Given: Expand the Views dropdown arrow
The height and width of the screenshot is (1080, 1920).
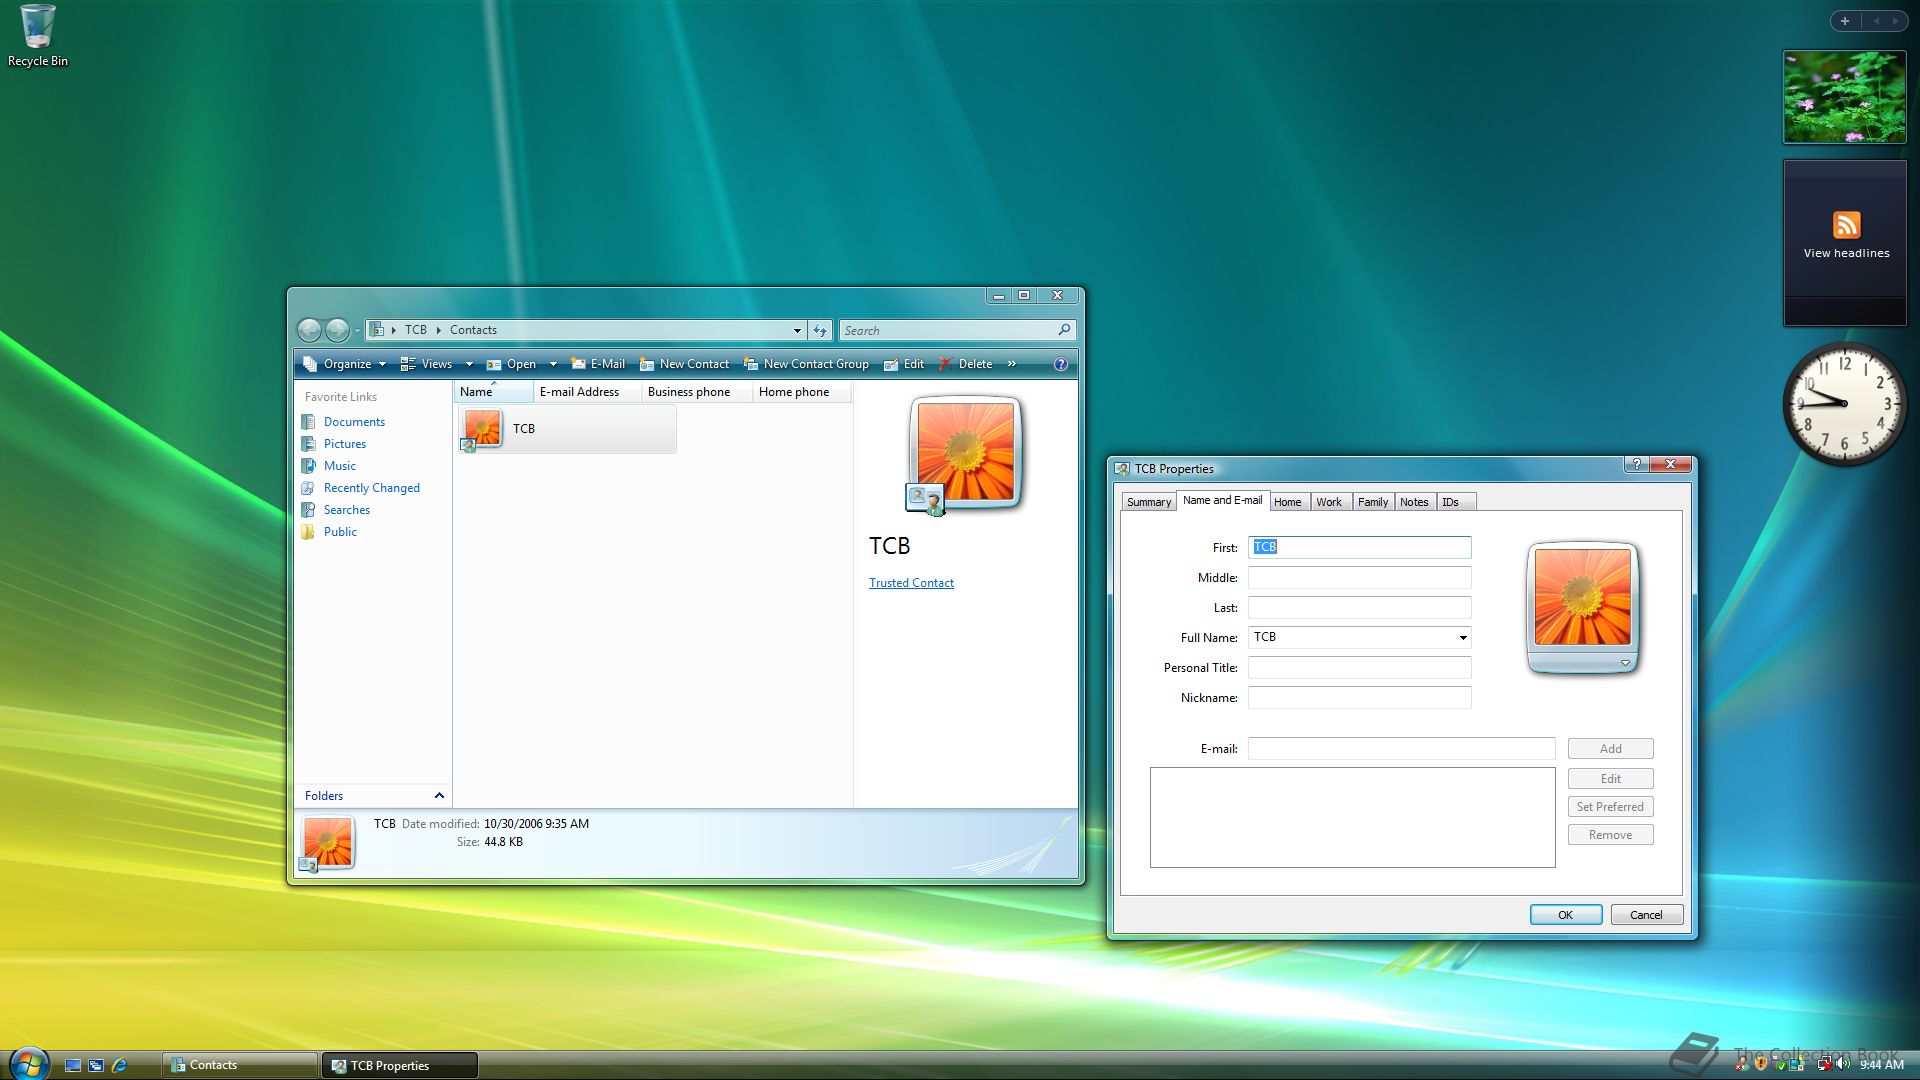Looking at the screenshot, I should pos(469,364).
